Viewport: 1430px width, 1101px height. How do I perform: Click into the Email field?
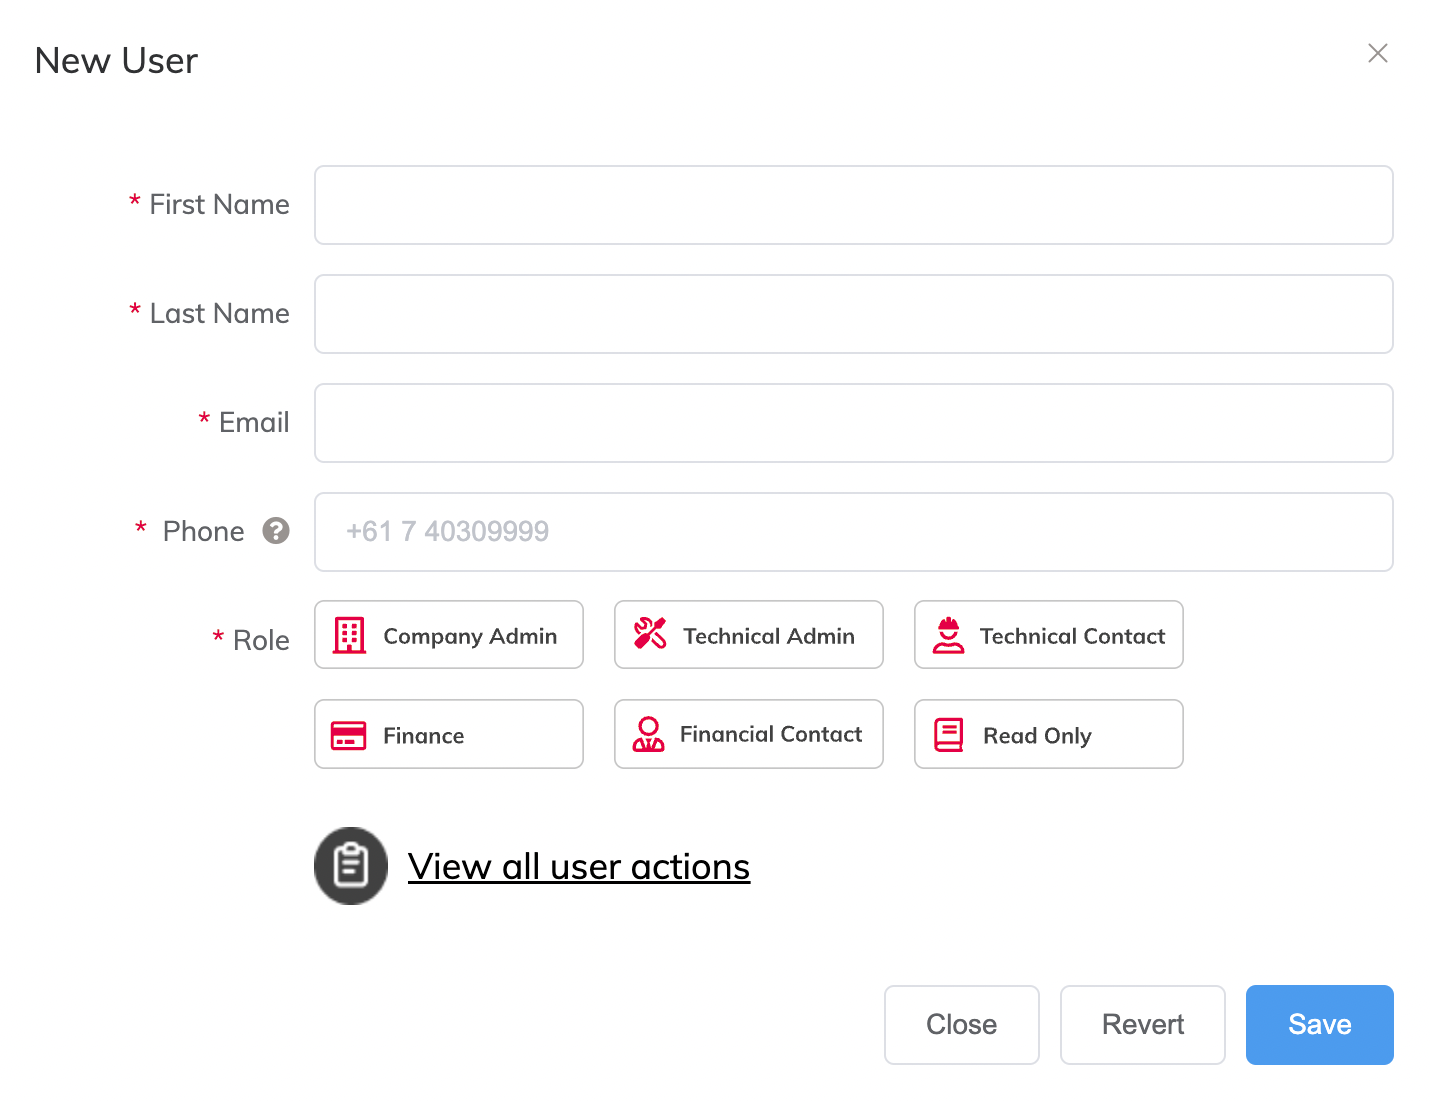(x=853, y=422)
